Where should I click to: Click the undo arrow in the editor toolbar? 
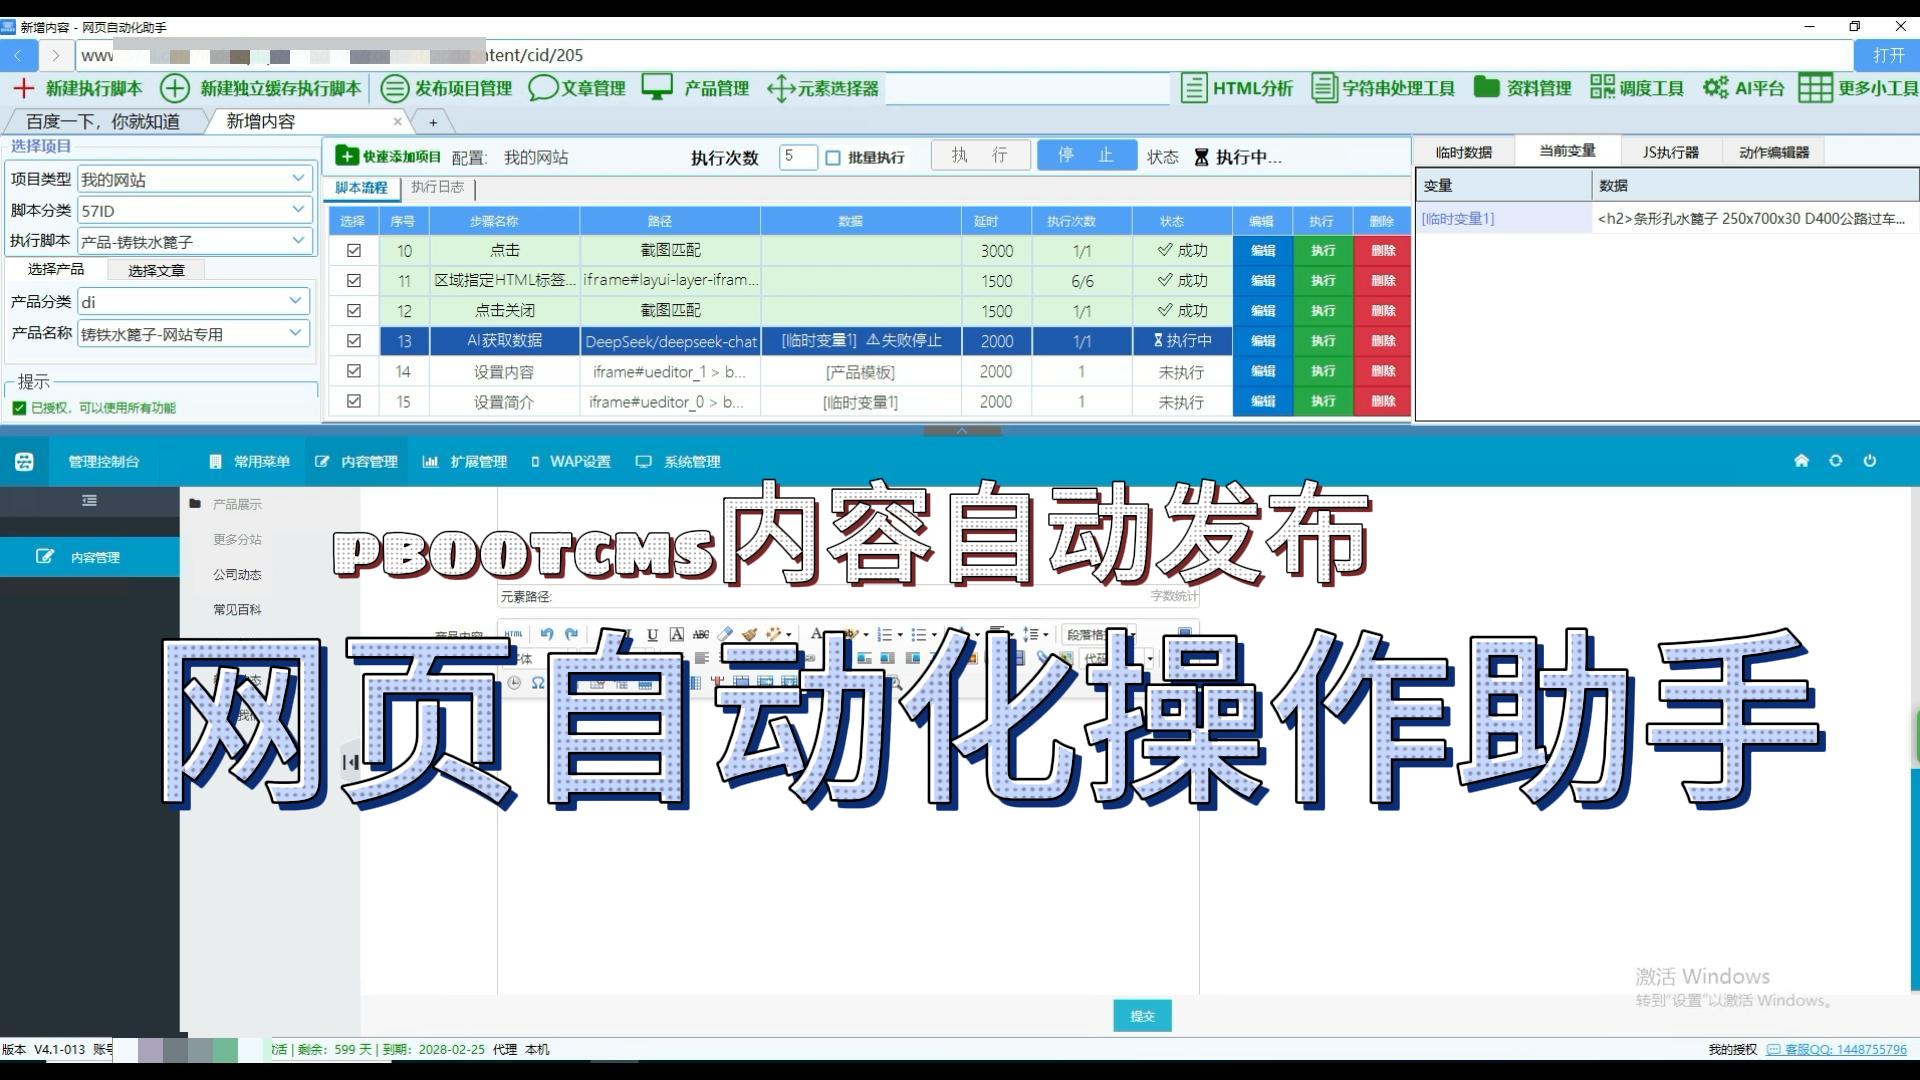[547, 634]
